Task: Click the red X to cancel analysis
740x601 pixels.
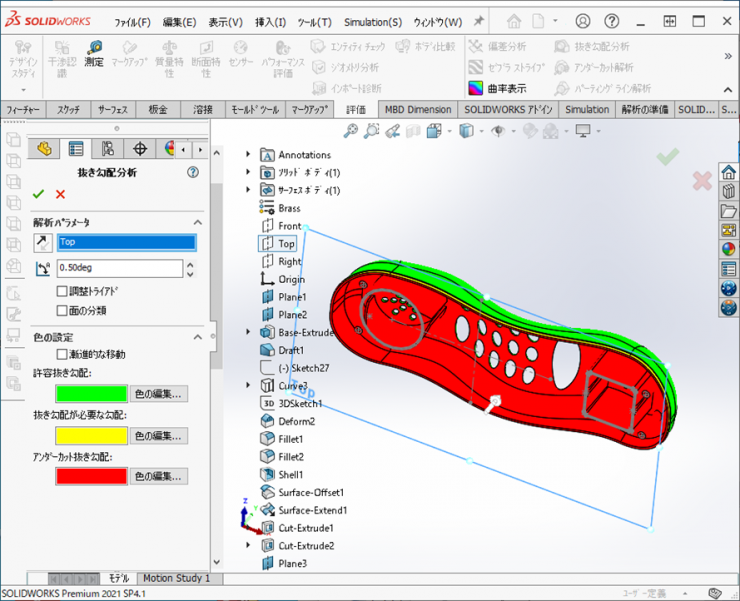Action: click(60, 194)
